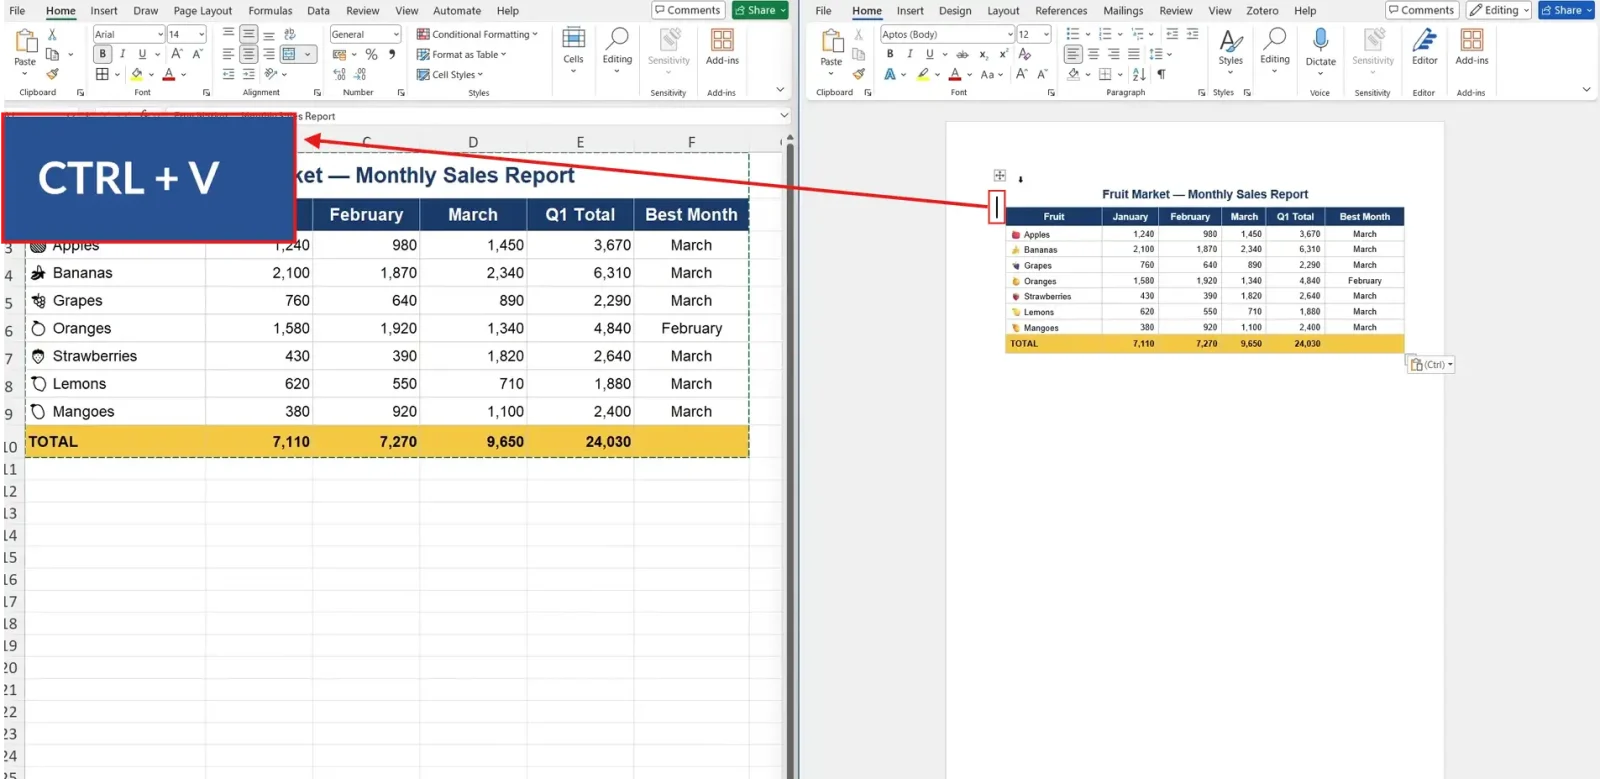
Task: Toggle Bold in Excel ribbon
Action: [x=102, y=54]
